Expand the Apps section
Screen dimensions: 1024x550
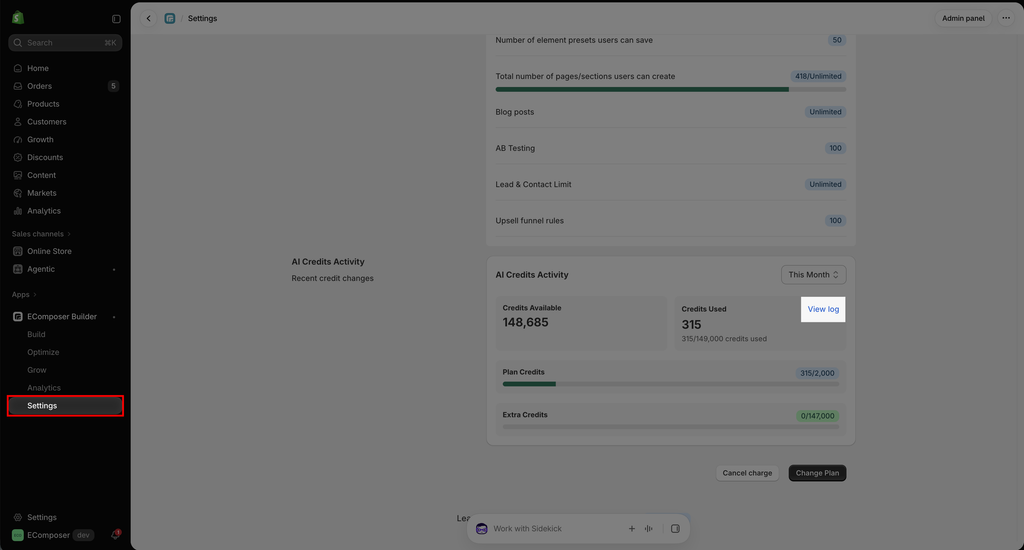pos(24,295)
